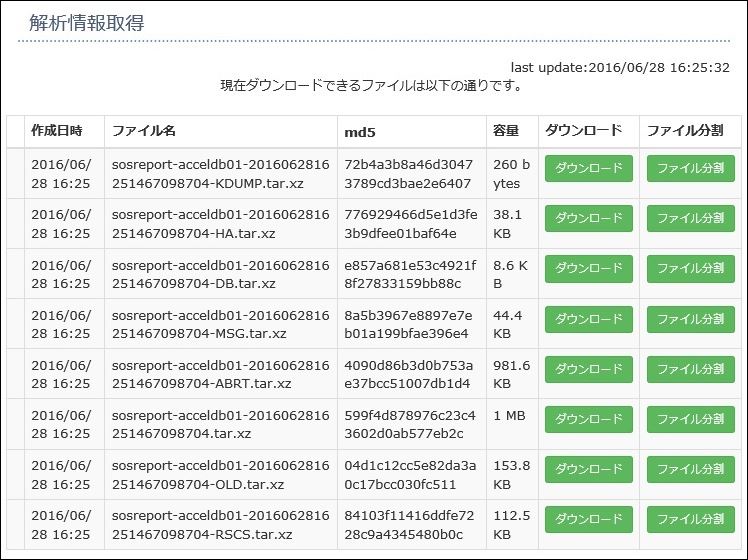Download the MSG.tar.xz report
Screen dimensions: 748x560
click(x=589, y=319)
